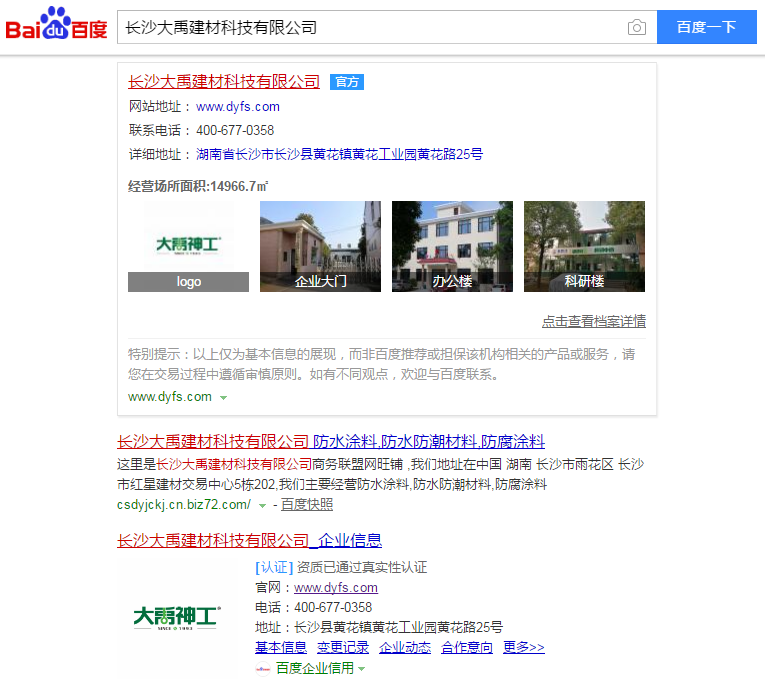765x679 pixels.
Task: Open result 长沙大禹建材科技有限公司_企业信息
Action: point(249,540)
